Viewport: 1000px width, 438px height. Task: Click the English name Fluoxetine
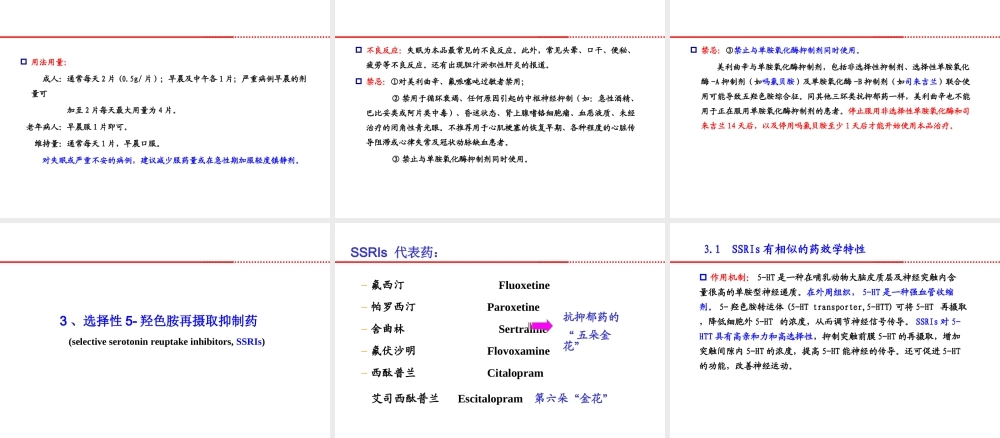coord(524,285)
